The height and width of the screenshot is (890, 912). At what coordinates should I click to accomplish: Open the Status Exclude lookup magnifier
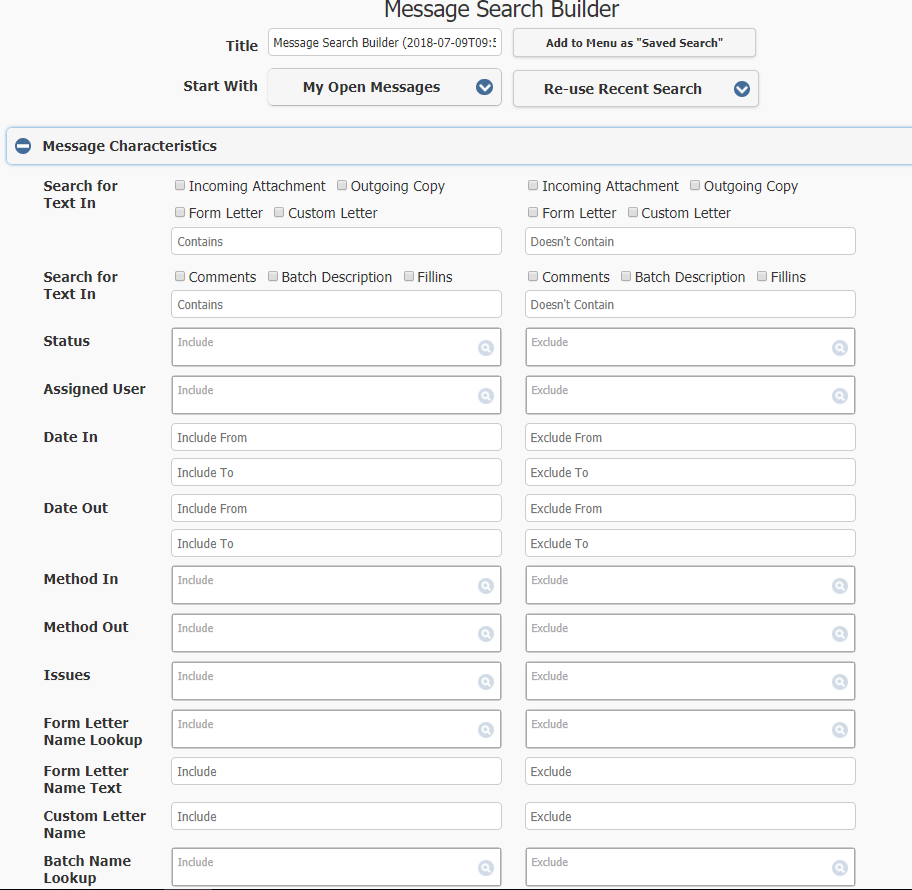(x=839, y=348)
